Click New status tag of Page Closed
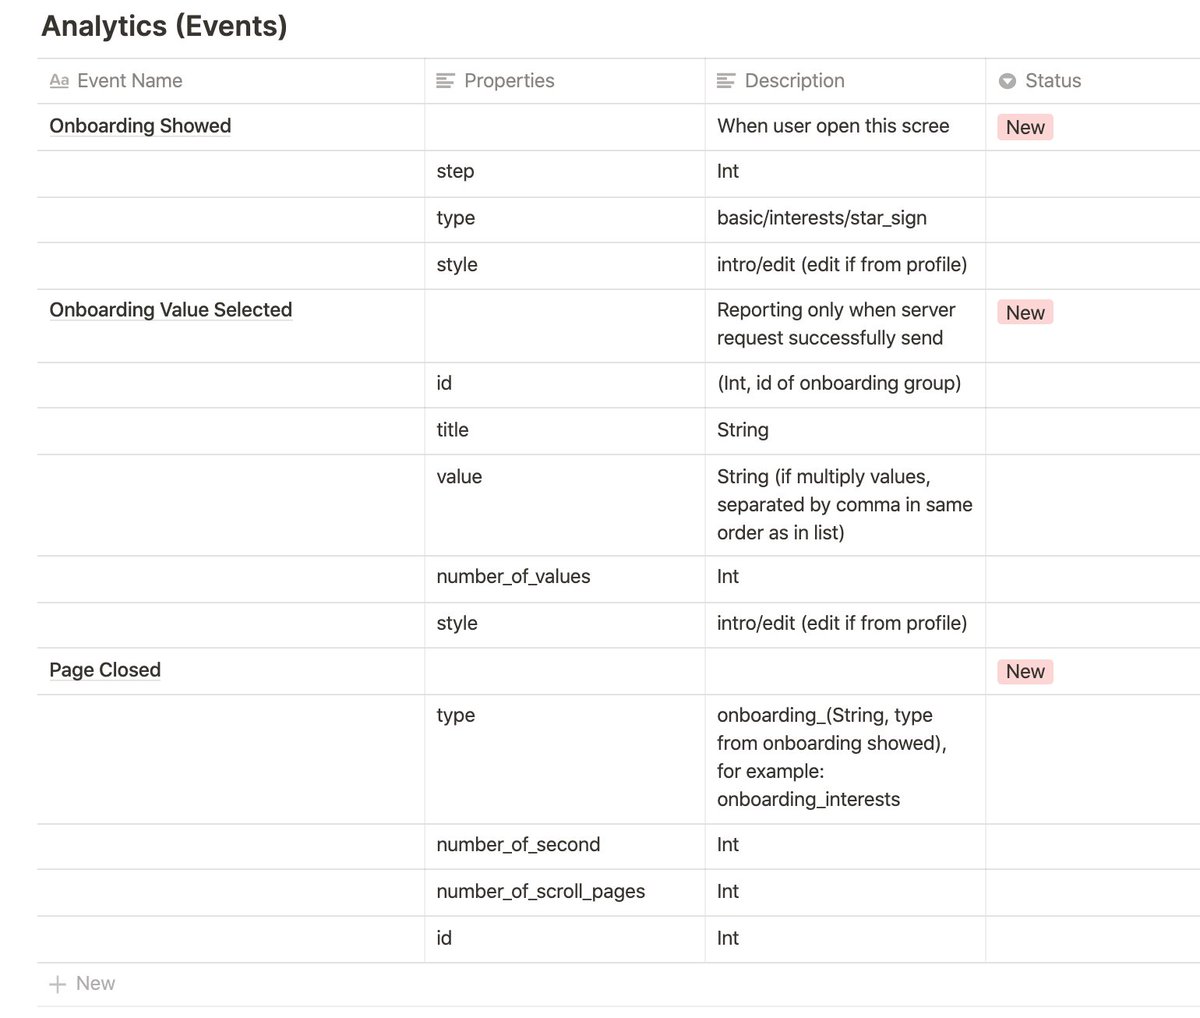1200x1018 pixels. coord(1025,672)
